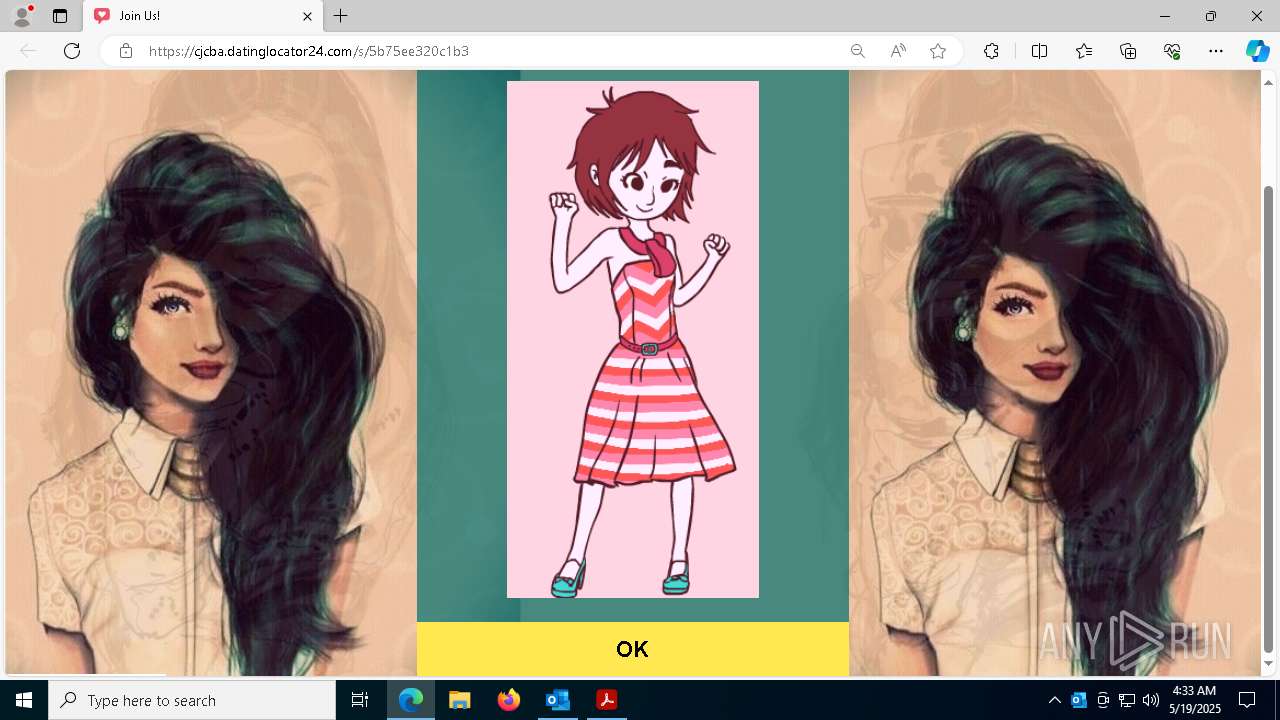Click scrollbar down arrow
Viewport: 1280px width, 720px height.
click(1269, 664)
